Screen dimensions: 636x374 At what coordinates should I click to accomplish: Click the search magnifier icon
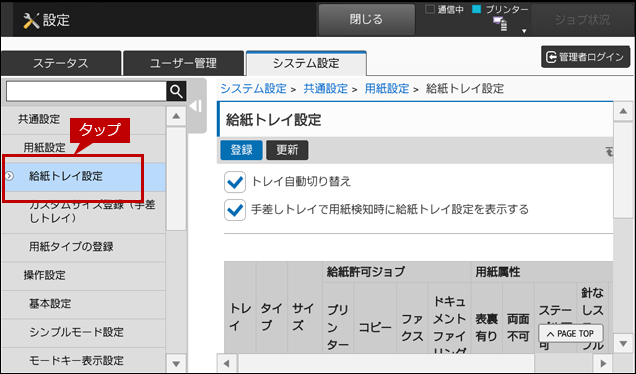click(176, 91)
